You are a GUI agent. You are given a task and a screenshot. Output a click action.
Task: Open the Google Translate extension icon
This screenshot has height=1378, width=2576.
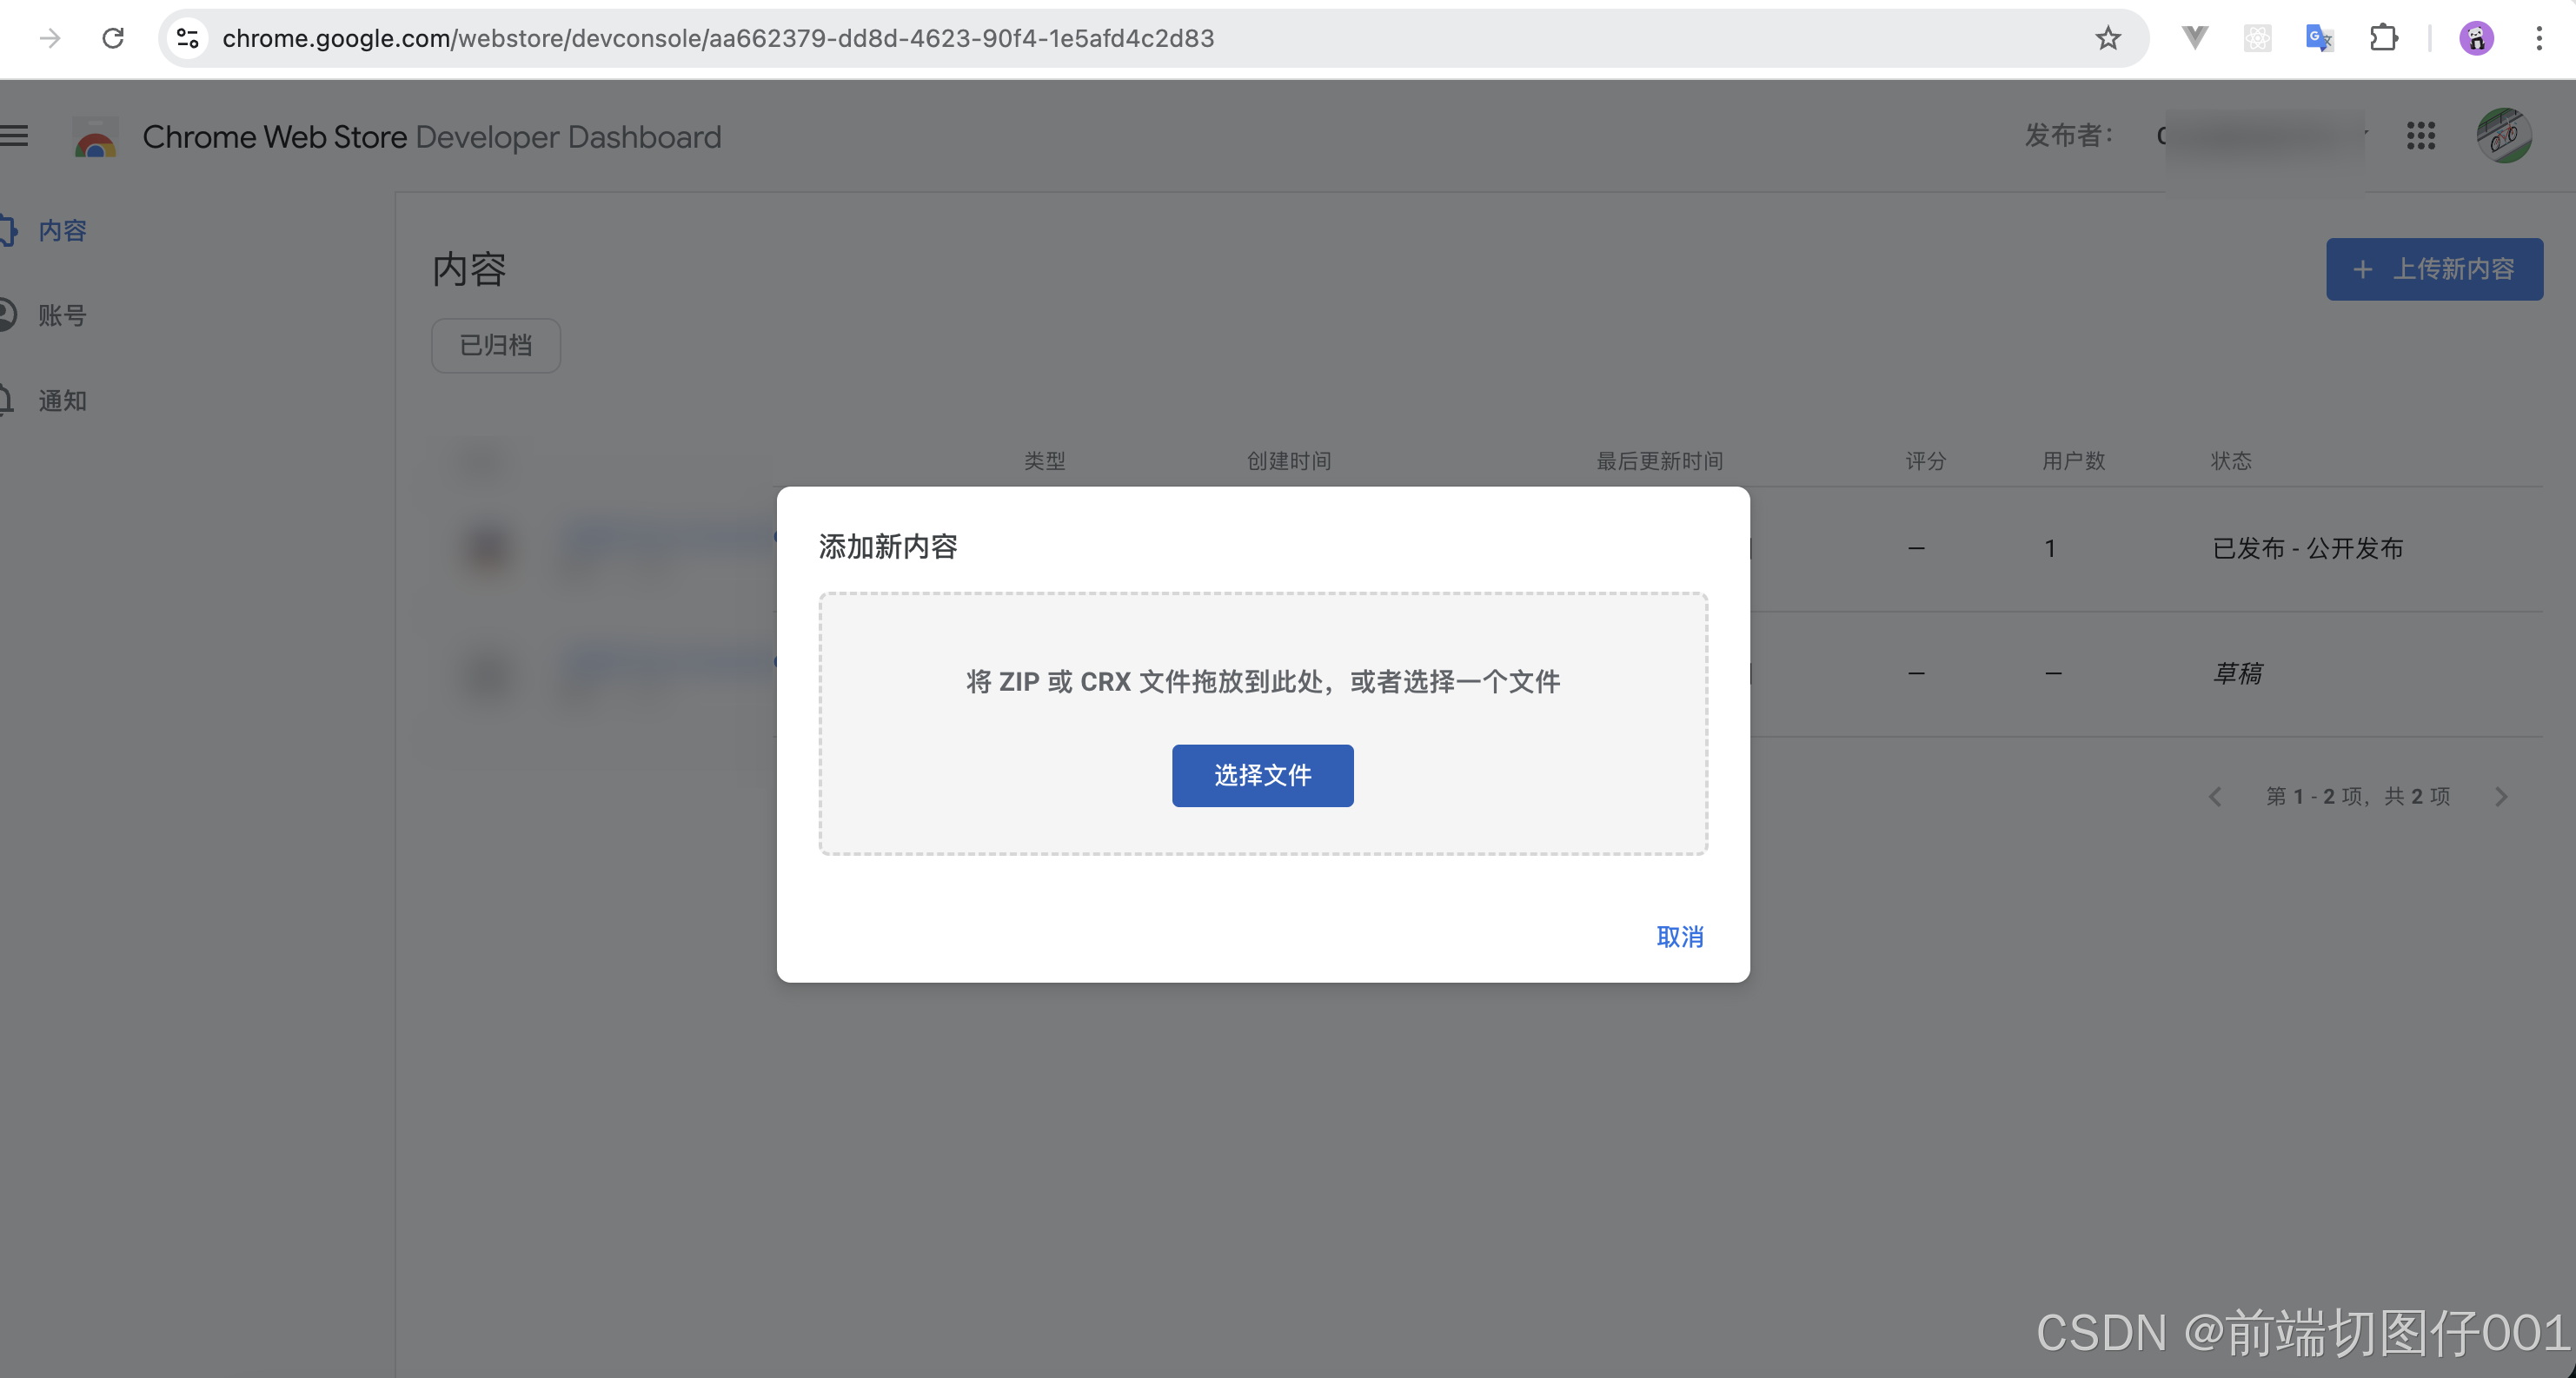click(x=2319, y=38)
